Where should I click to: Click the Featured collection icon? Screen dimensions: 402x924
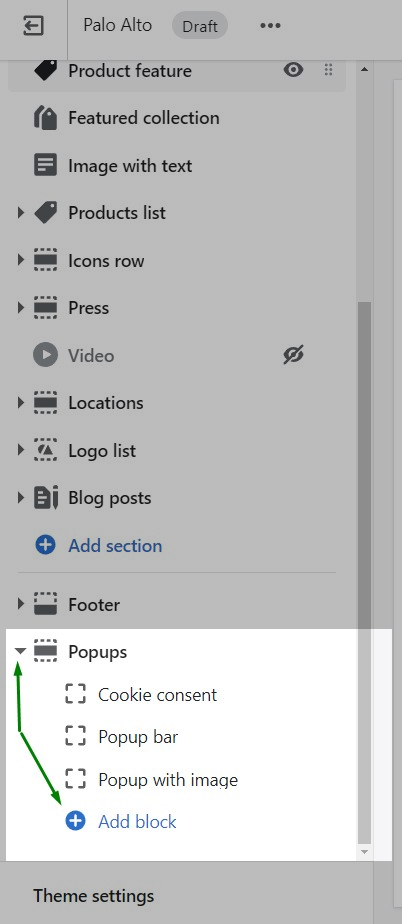(45, 118)
